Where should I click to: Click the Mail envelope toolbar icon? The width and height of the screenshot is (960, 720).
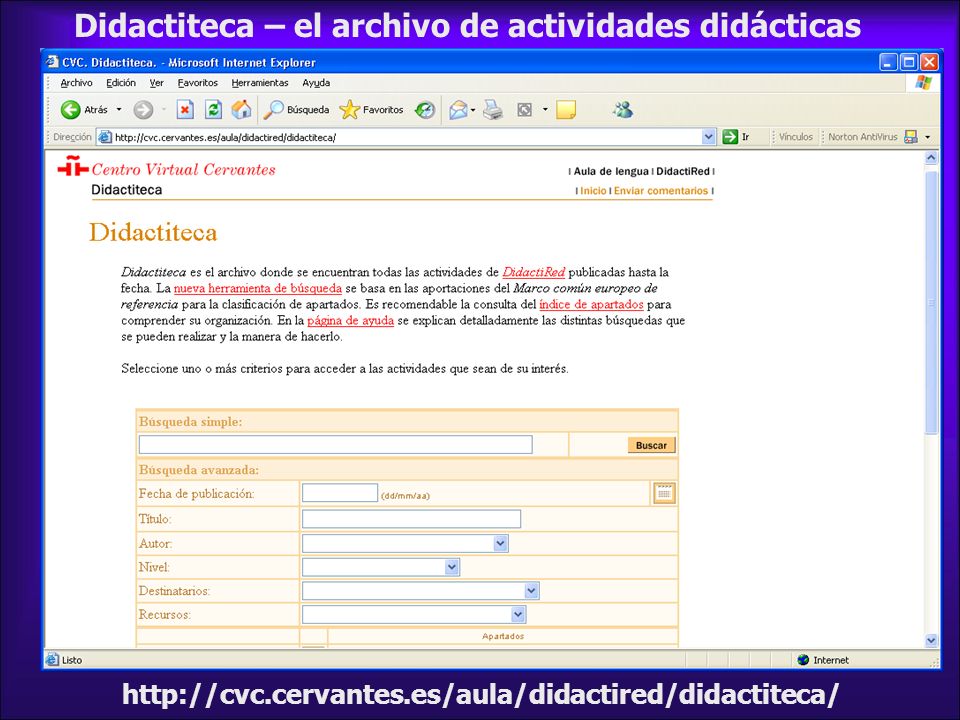point(458,110)
